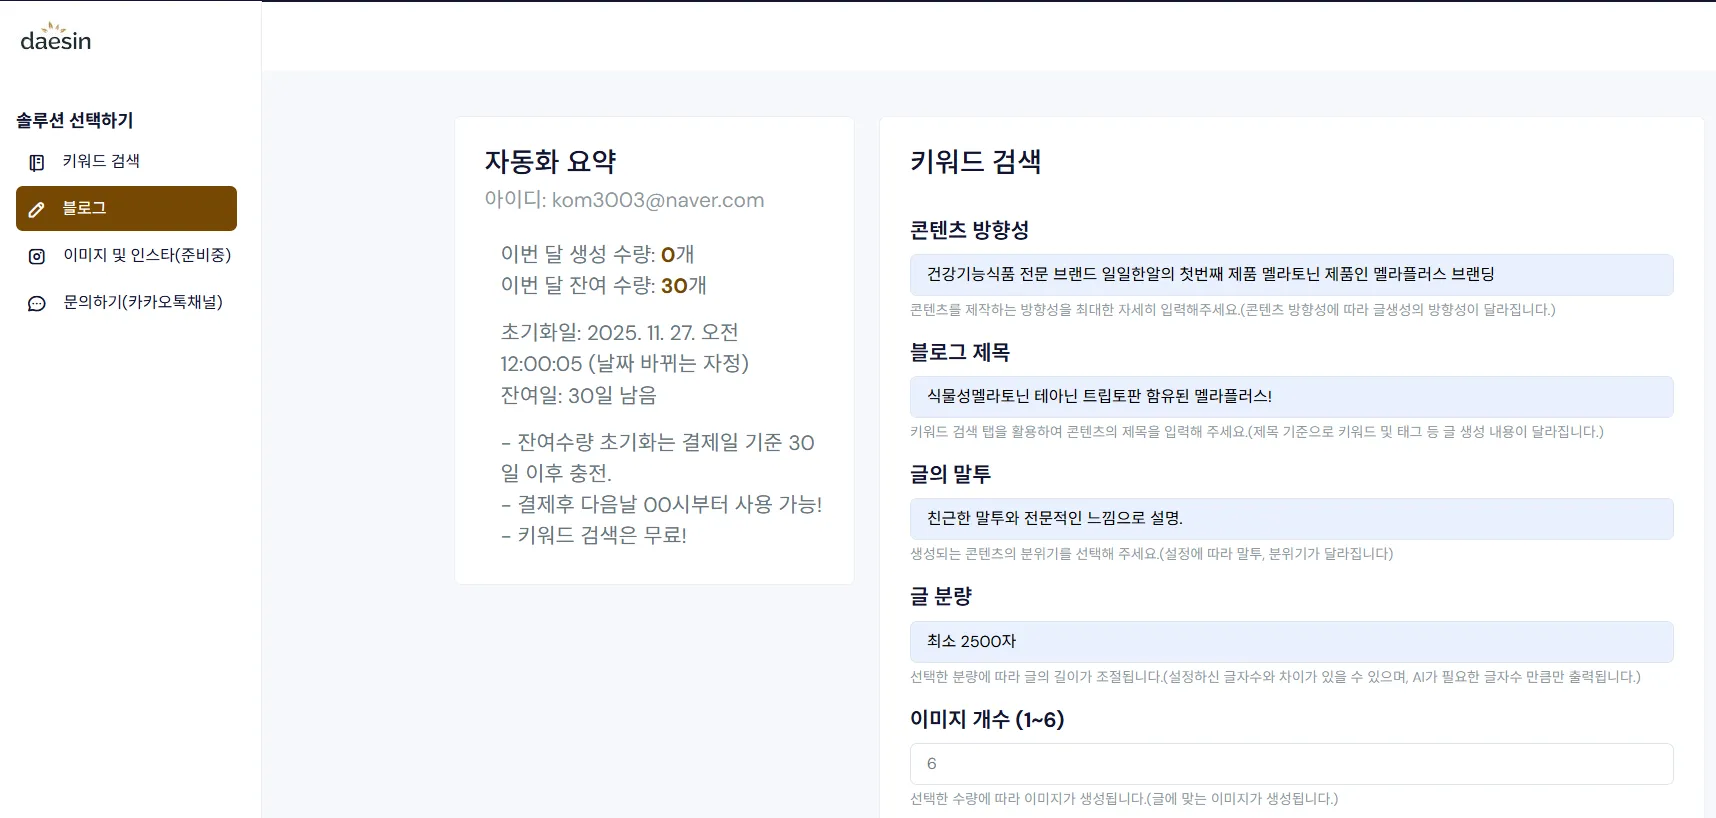Click the 콘텐츠 방향성 input field
This screenshot has width=1716, height=818.
[1291, 274]
